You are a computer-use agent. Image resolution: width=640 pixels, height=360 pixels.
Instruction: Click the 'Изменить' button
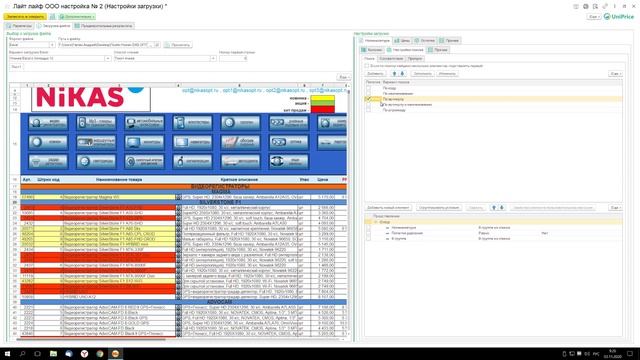(447, 74)
